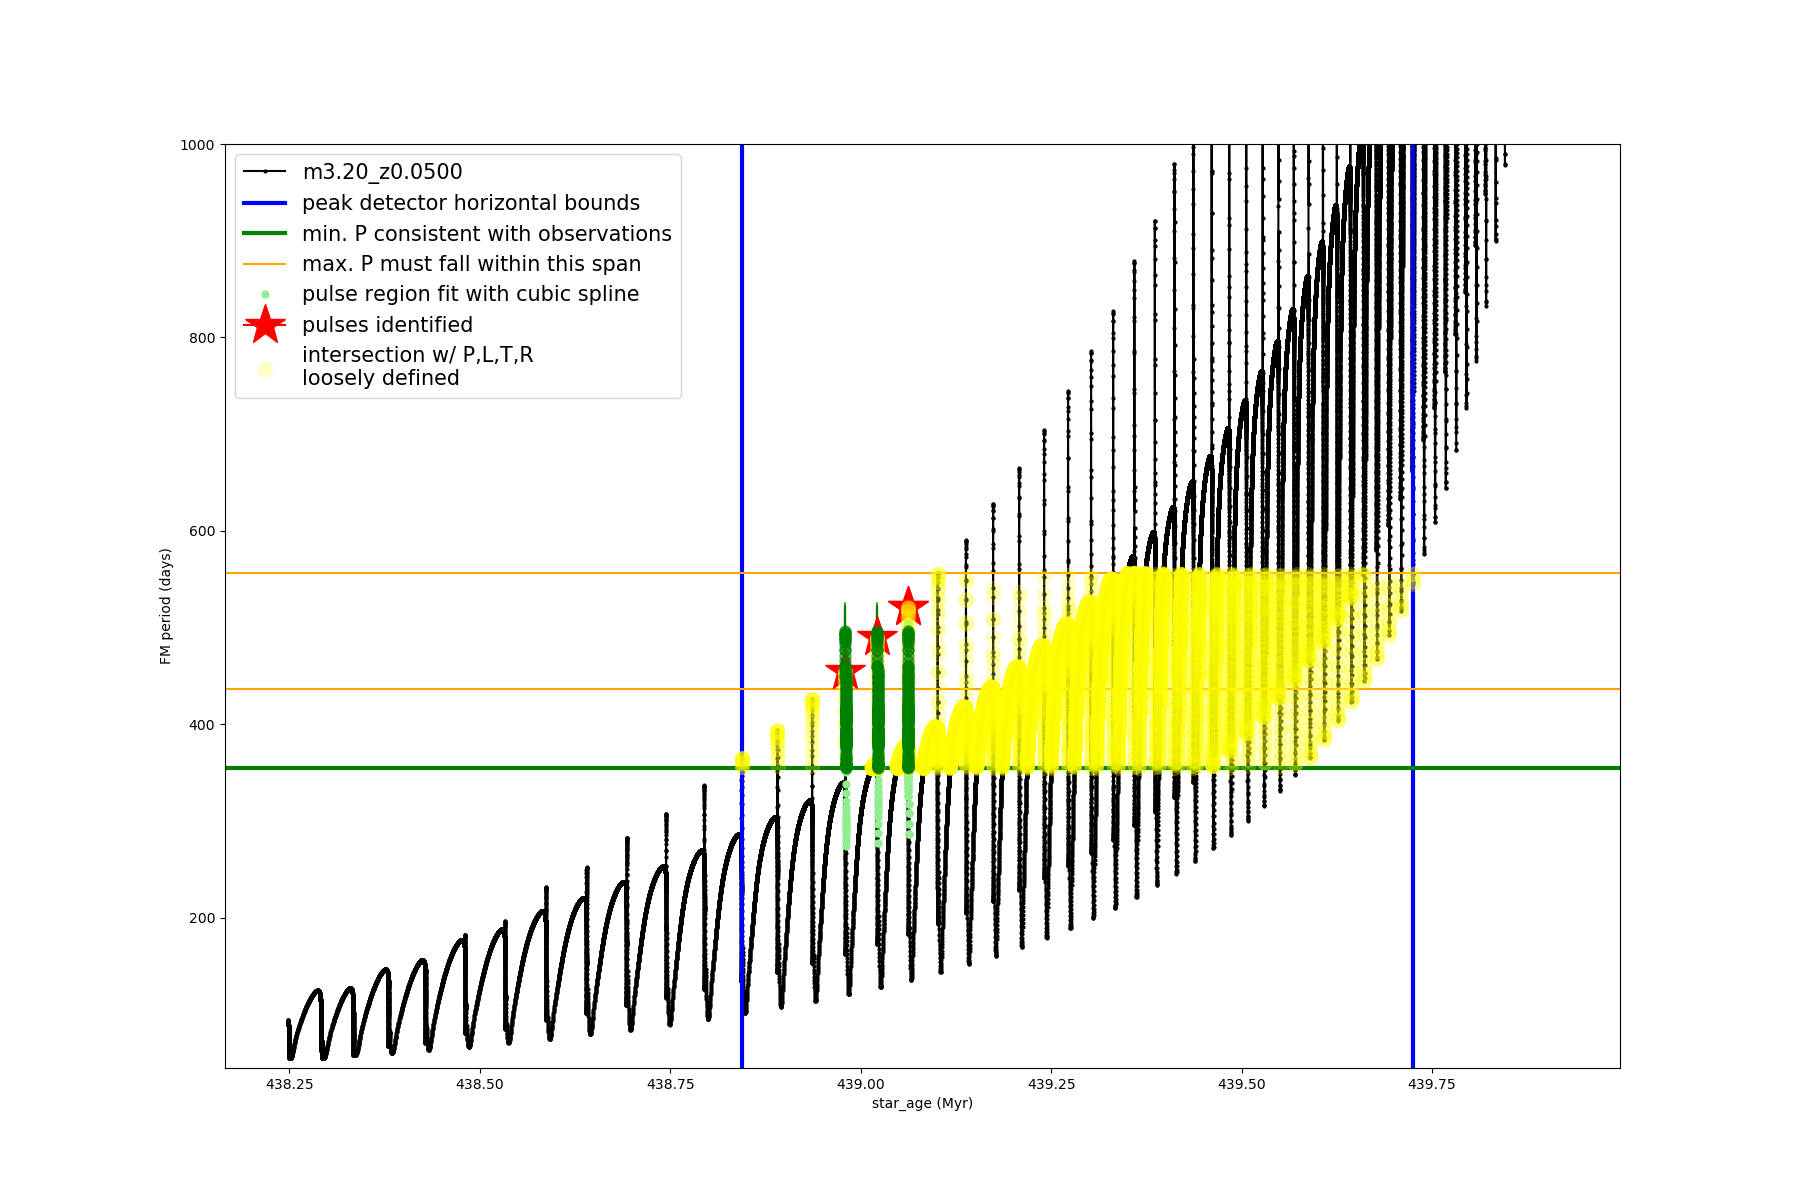Screen dimensions: 1800x1200
Task: Click the 'star_age (Myr)' x-axis label
Action: [x=922, y=1103]
